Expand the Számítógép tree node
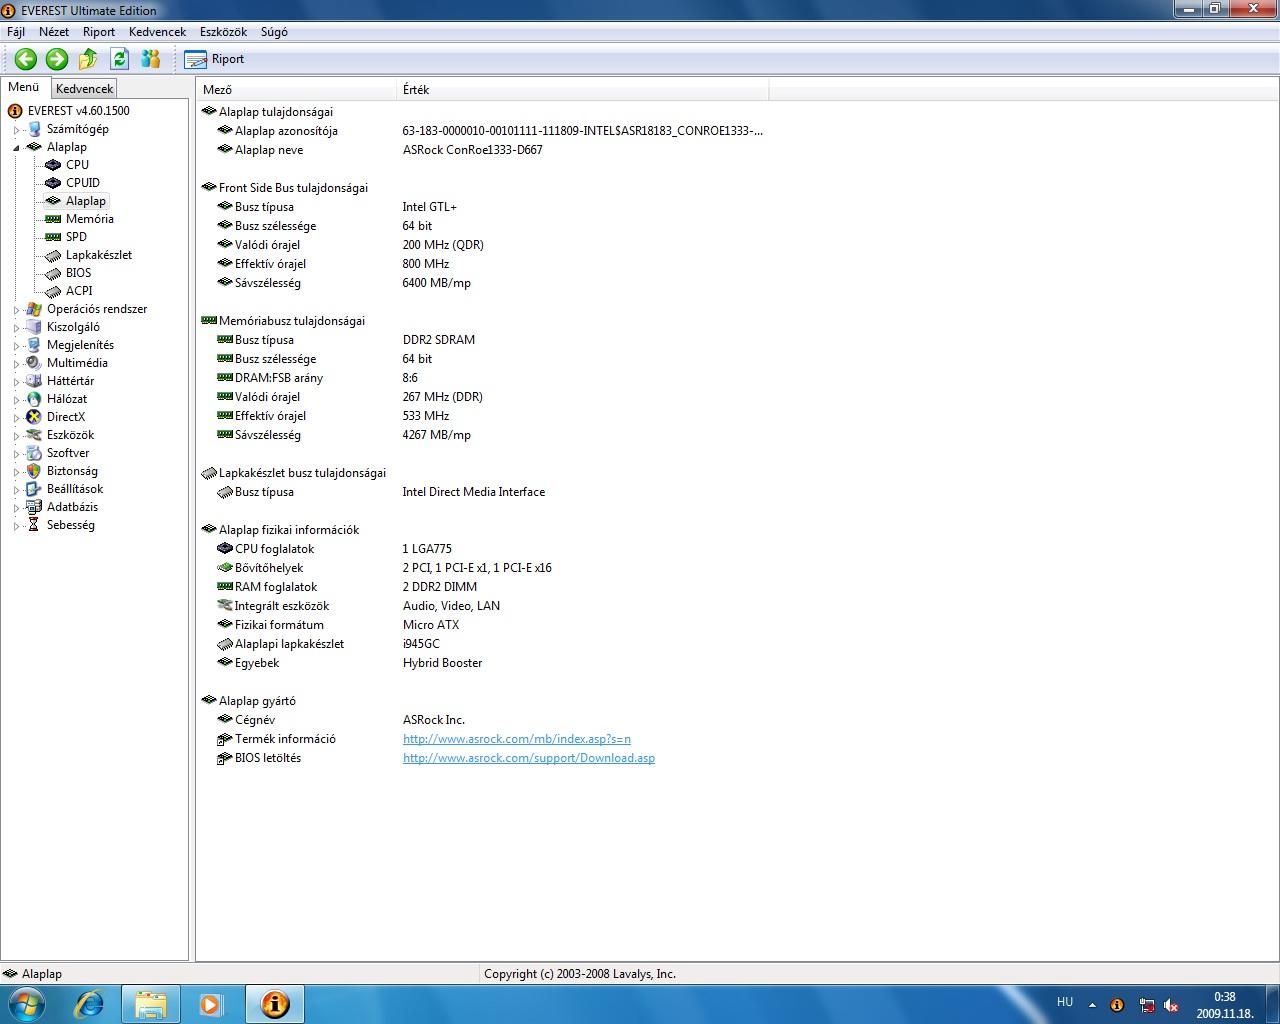 point(17,129)
